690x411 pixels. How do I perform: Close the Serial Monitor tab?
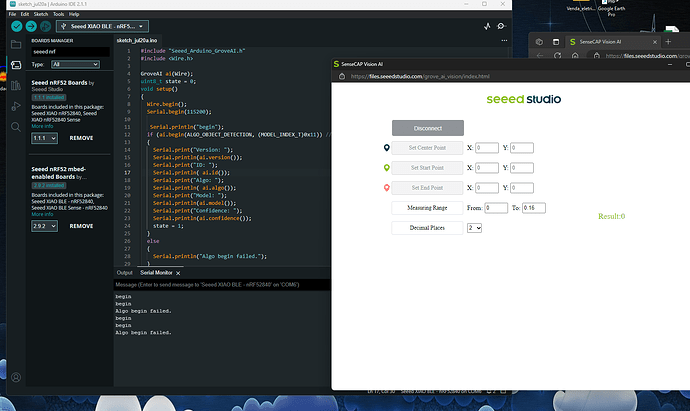[178, 273]
